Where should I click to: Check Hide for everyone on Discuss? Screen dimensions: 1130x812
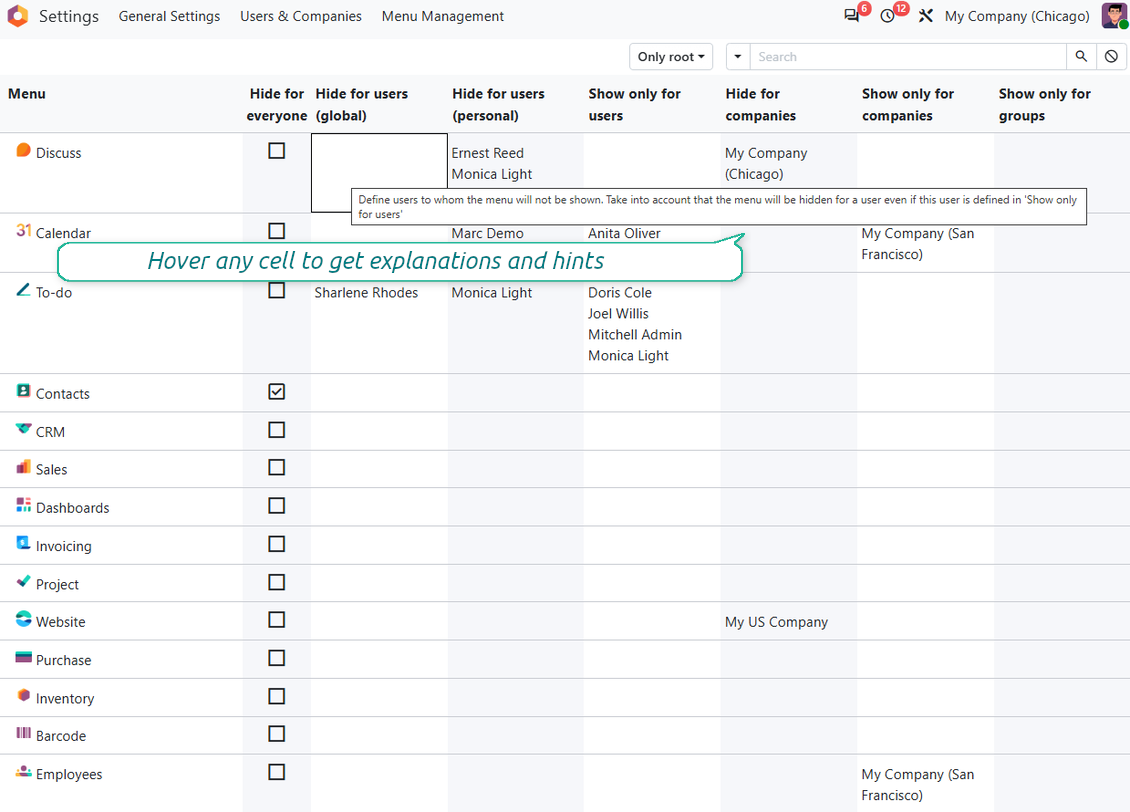[277, 151]
